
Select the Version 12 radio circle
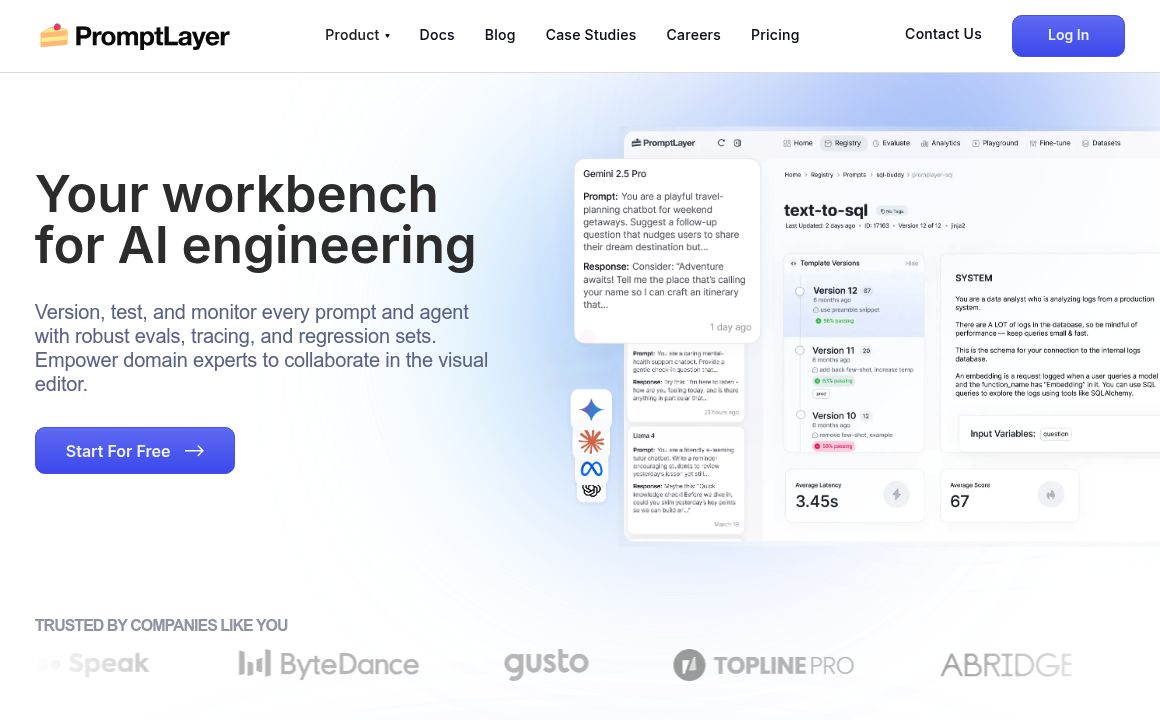tap(800, 292)
